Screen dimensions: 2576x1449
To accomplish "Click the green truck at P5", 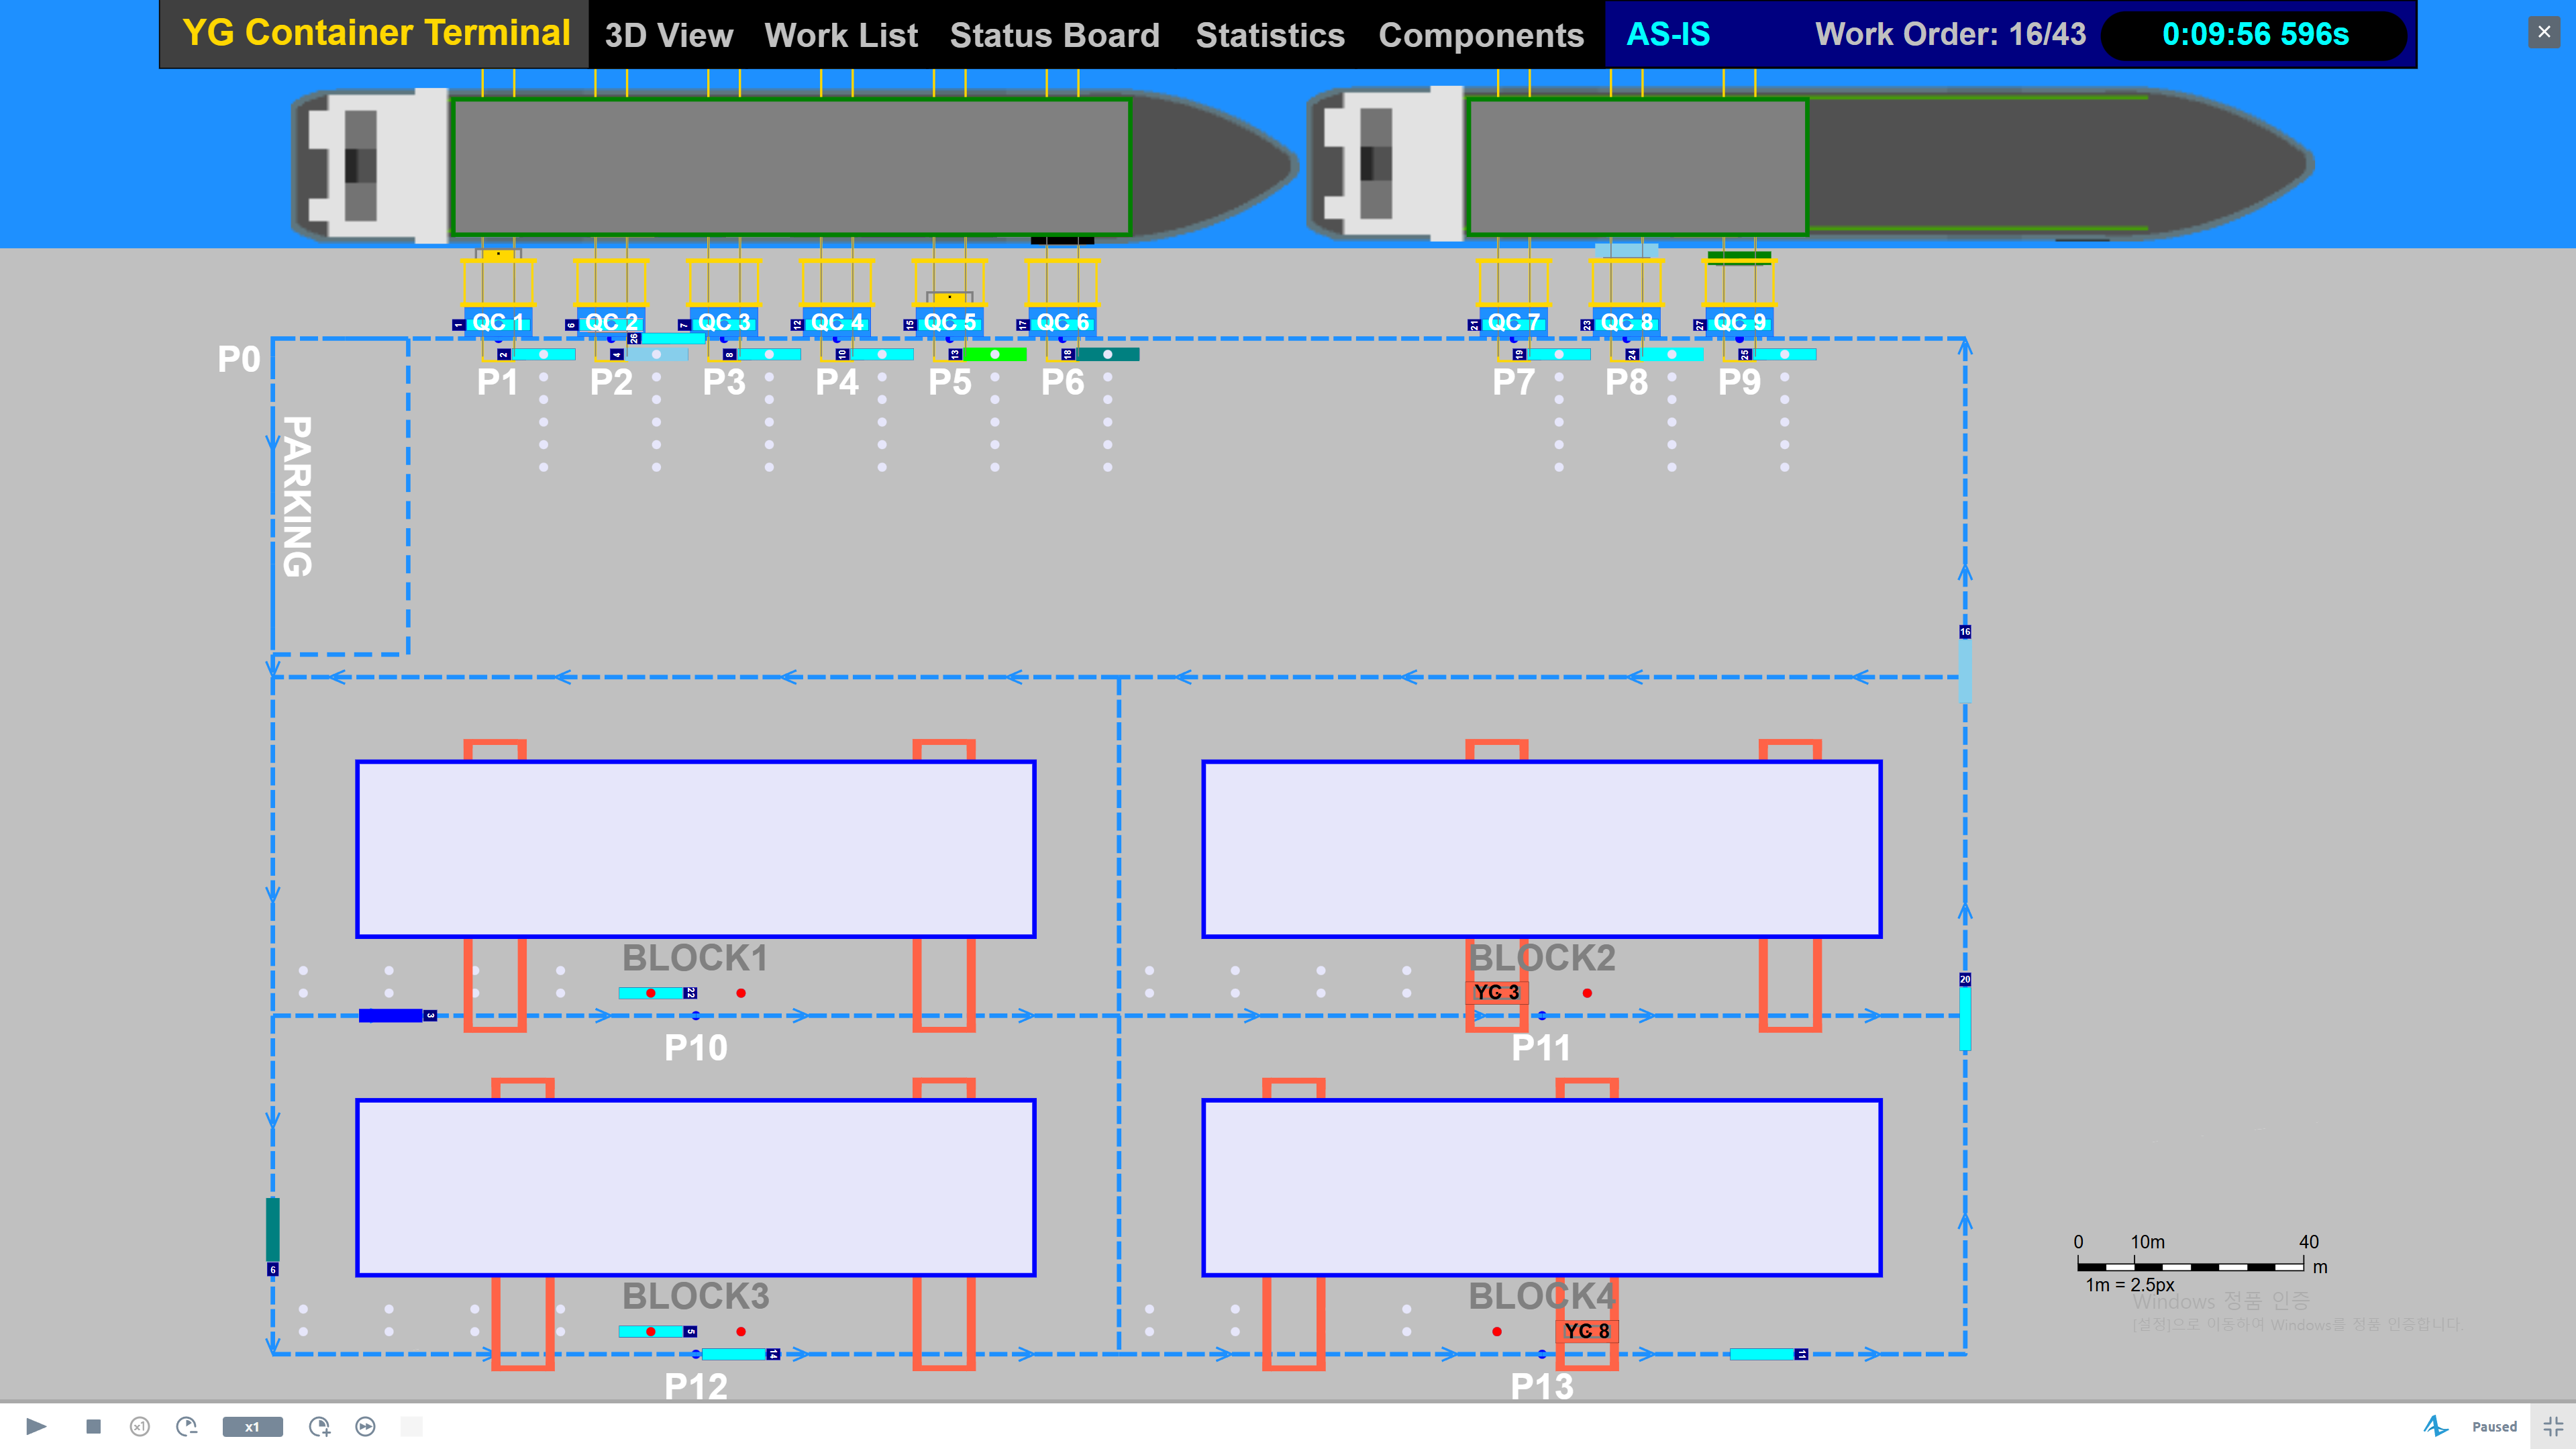I will [994, 354].
